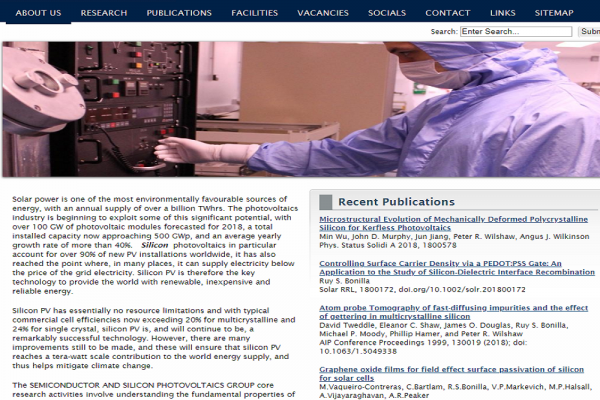Select the '10.1063/1.5049338' DOI text
The image size is (600, 400).
358,351
